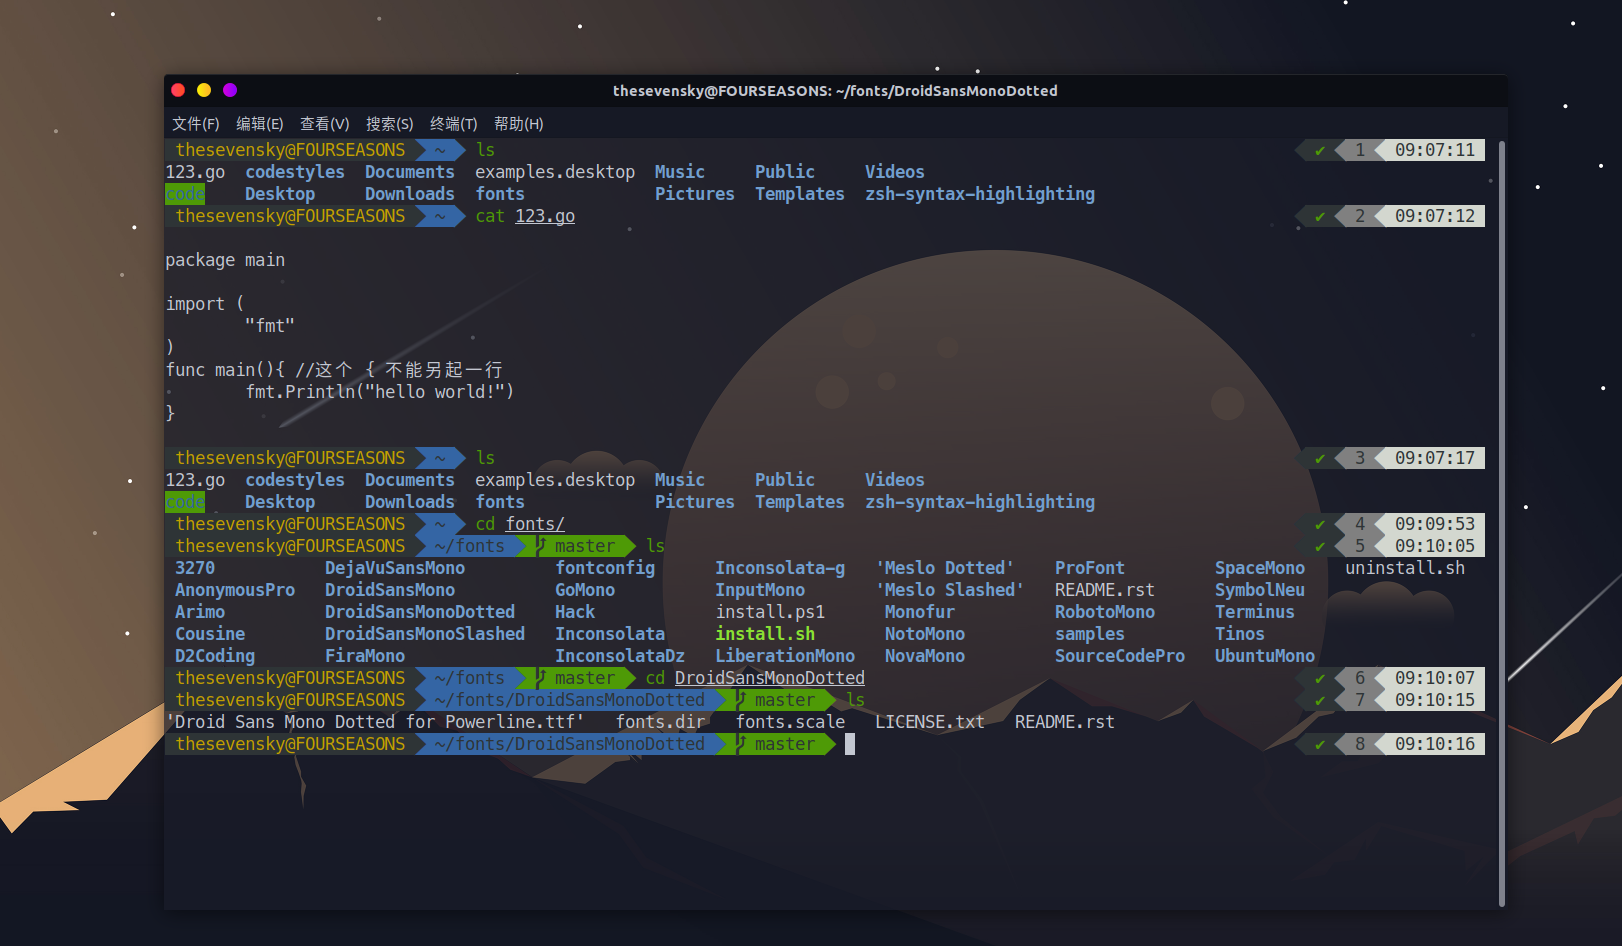Open the 帮助(H) dropdown menu
Viewport: 1622px width, 946px height.
[518, 124]
